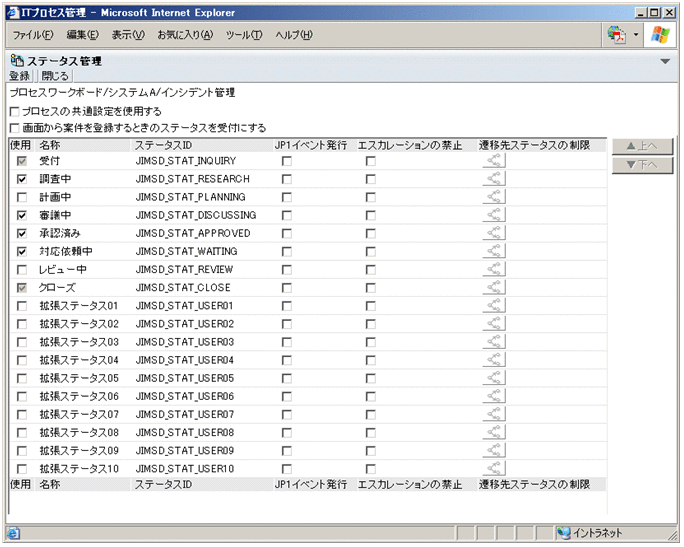The height and width of the screenshot is (547, 684).
Task: Check the 使用 box for 計画中
Action: tap(22, 197)
